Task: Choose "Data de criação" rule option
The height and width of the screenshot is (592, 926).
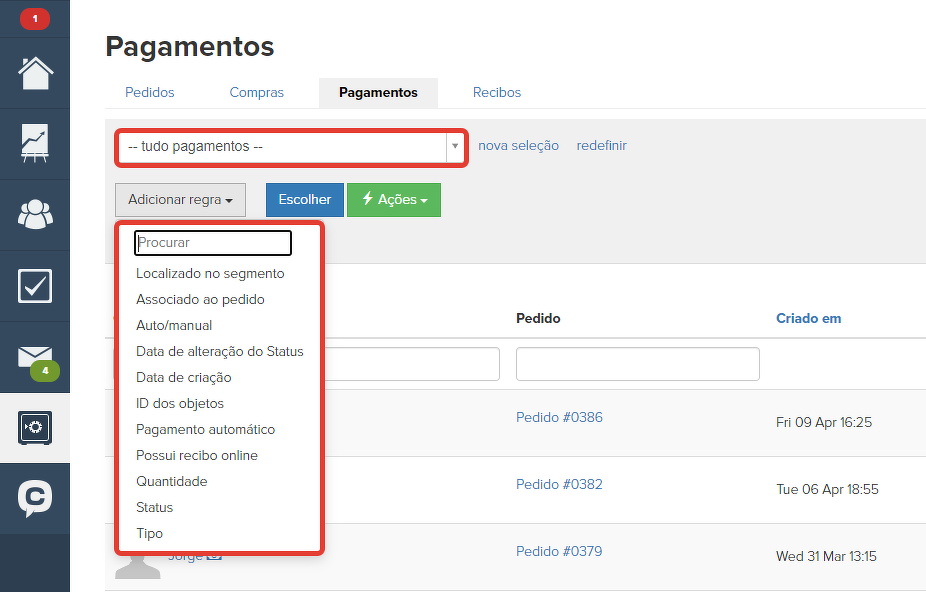Action: tap(184, 378)
